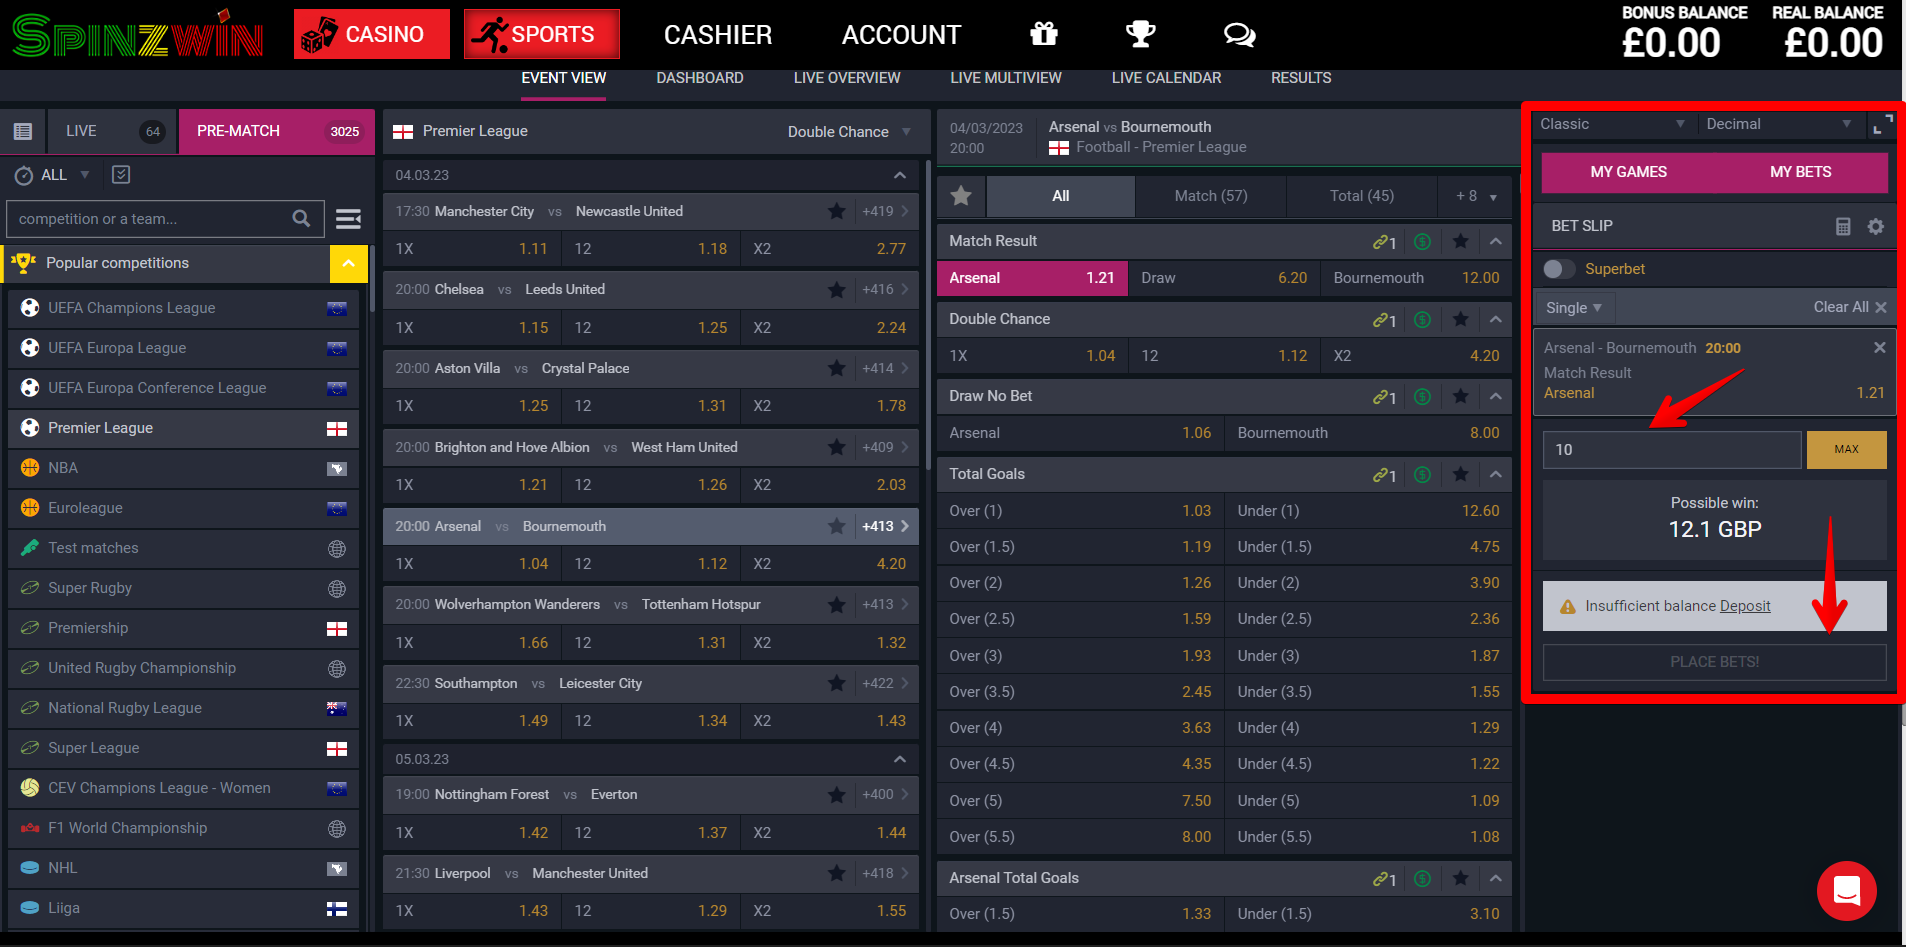Image resolution: width=1906 pixels, height=947 pixels.
Task: Favorite the Manchester City vs Newcastle match
Action: (x=837, y=211)
